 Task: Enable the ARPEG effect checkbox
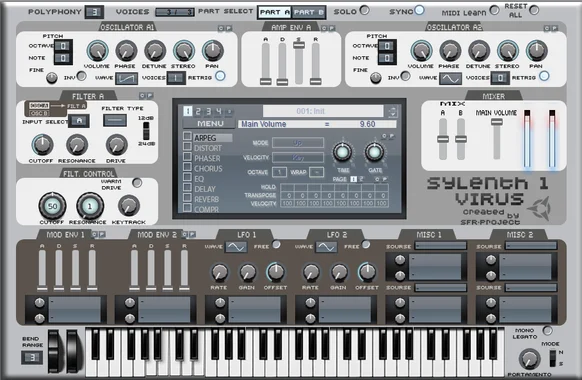tap(187, 137)
